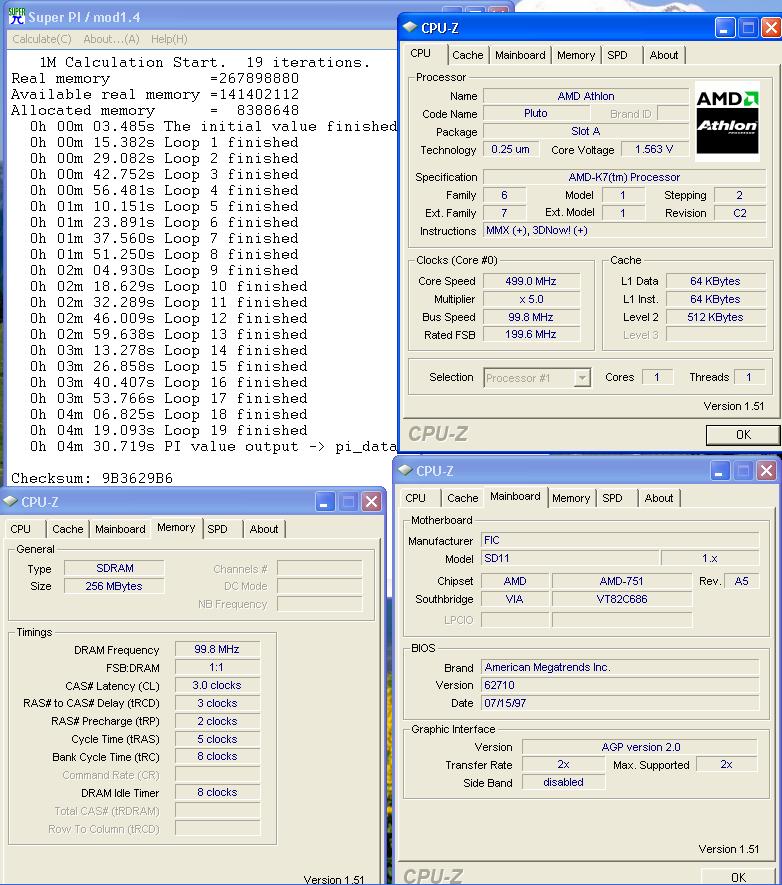The image size is (782, 885).
Task: Click the Chipset value 'AMD-751'
Action: click(x=621, y=581)
